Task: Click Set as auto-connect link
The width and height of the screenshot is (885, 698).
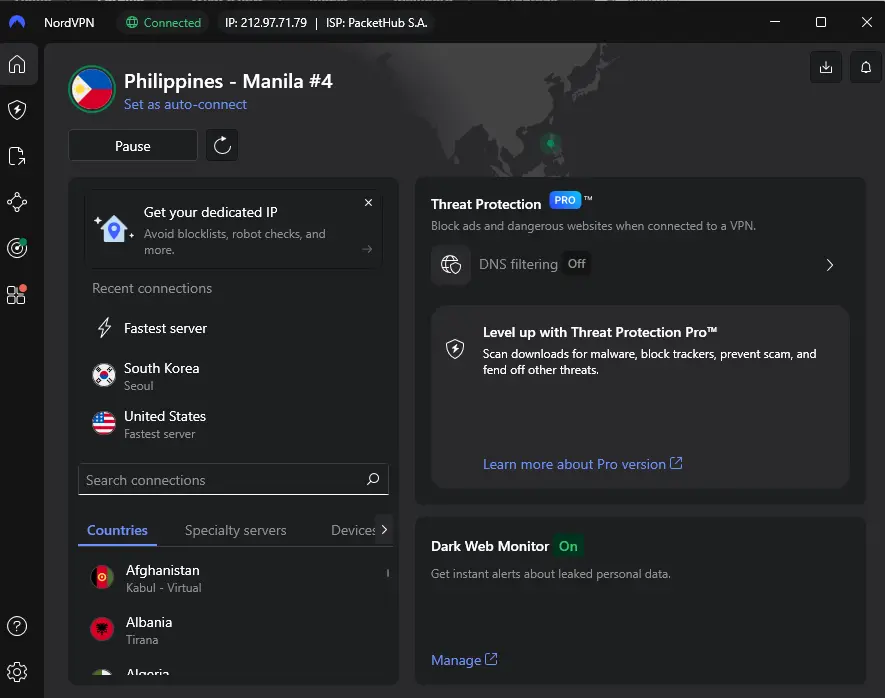Action: click(x=185, y=104)
